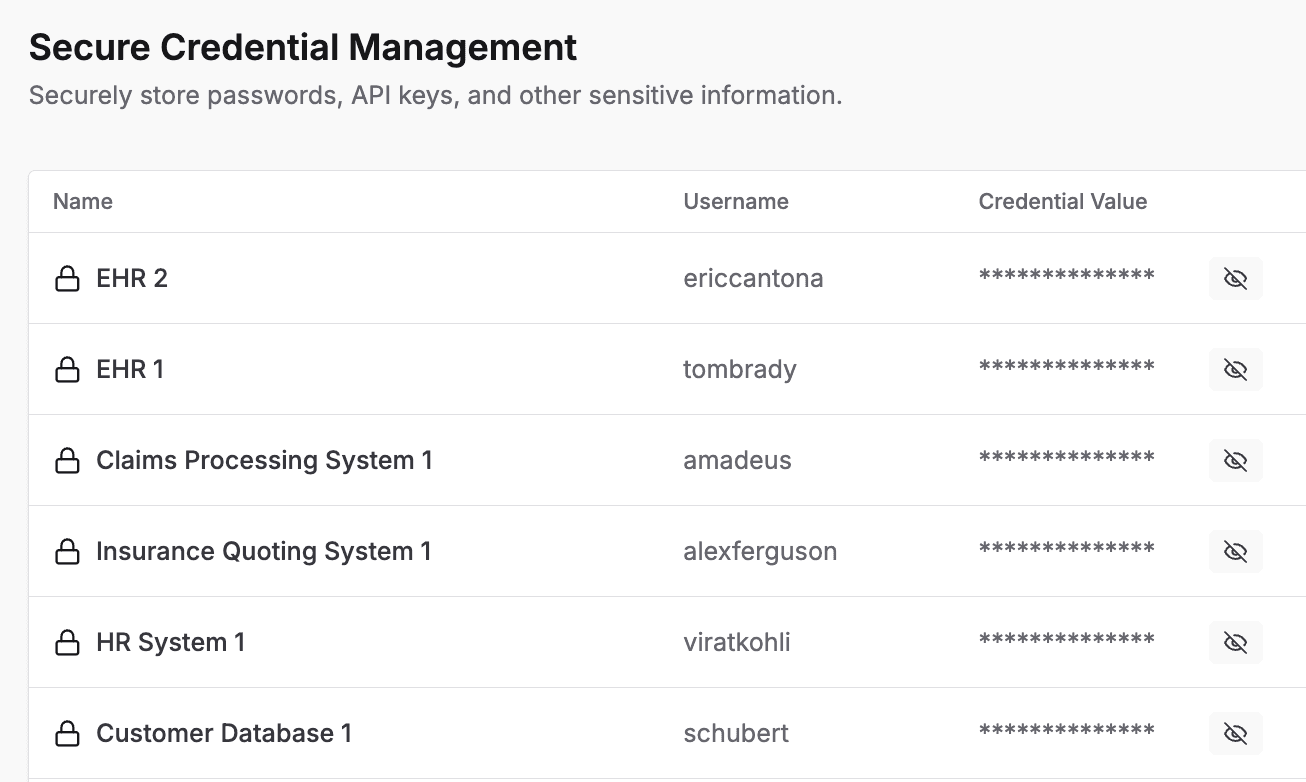Click lock icon for Claims Processing System 1
Viewport: 1306px width, 782px height.
(x=67, y=461)
